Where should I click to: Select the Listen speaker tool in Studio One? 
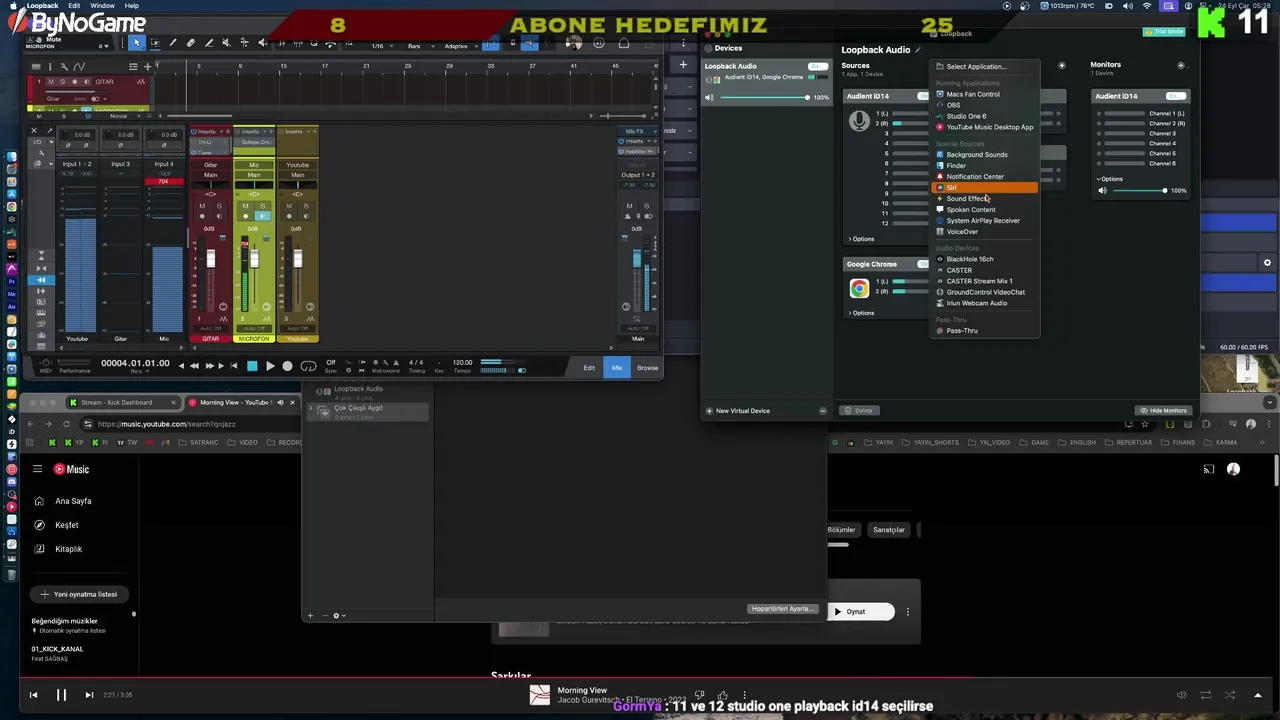click(x=262, y=43)
